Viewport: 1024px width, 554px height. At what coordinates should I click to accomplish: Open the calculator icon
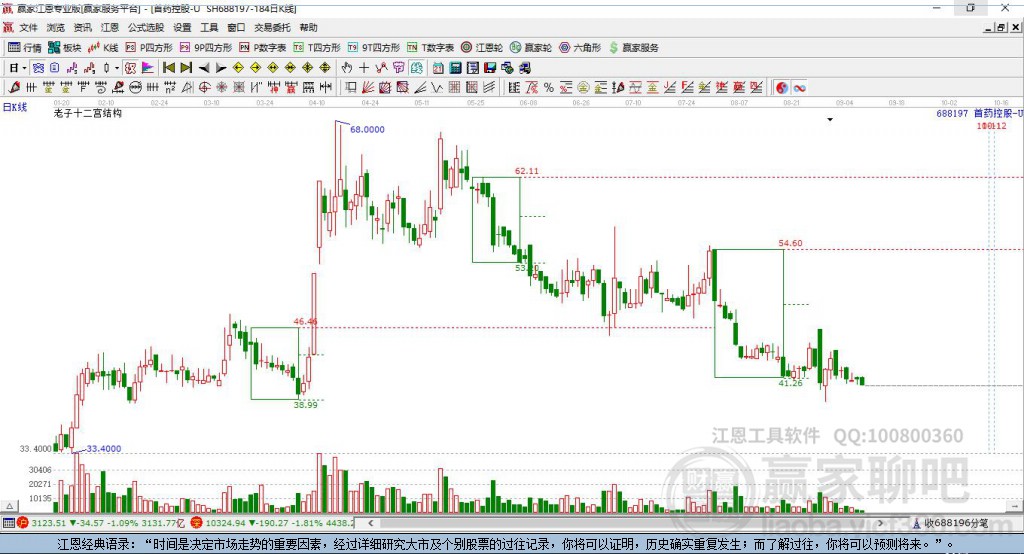[x=455, y=68]
